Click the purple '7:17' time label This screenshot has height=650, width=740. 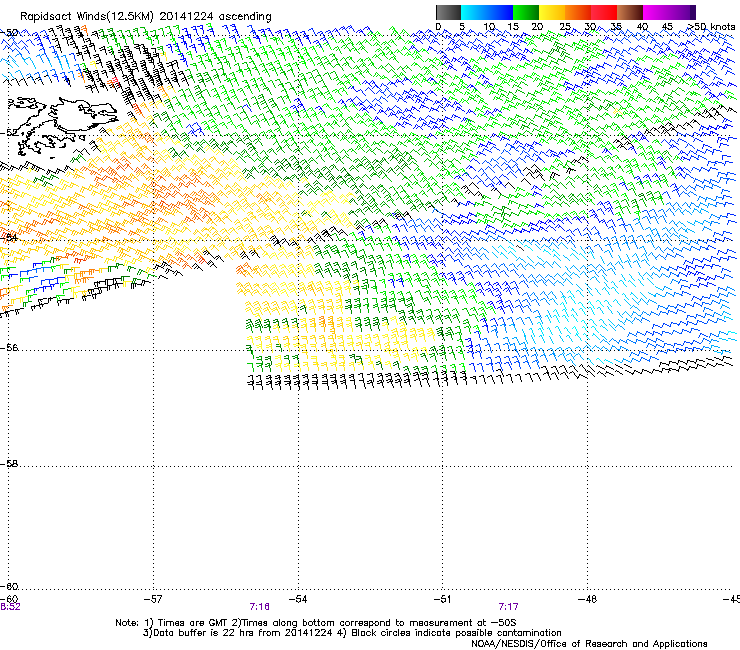[x=508, y=607]
